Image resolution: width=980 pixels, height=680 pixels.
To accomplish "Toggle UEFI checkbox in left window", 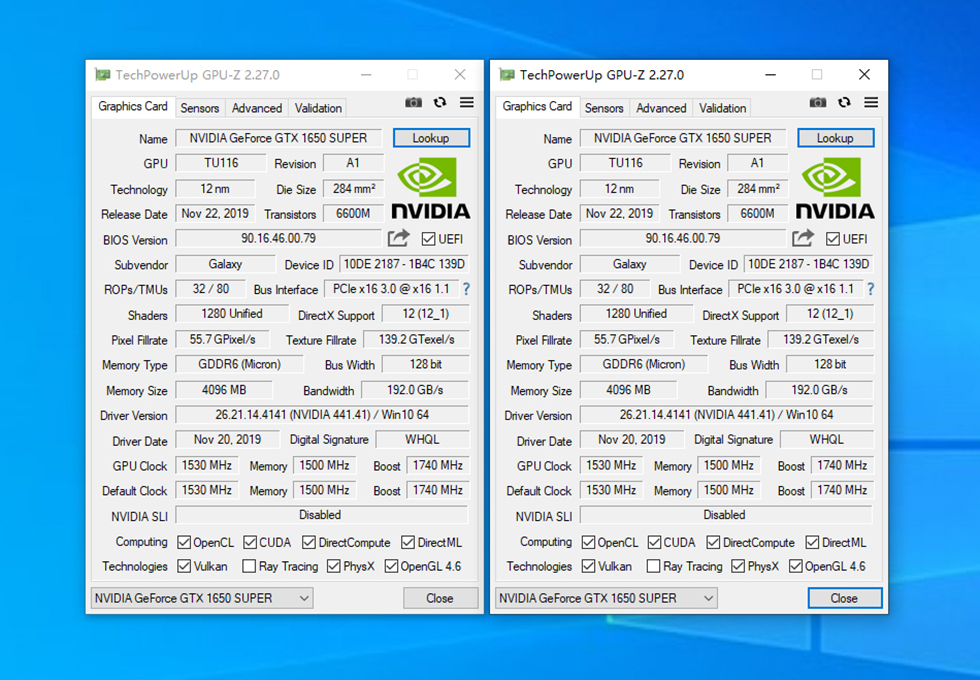I will tap(429, 239).
